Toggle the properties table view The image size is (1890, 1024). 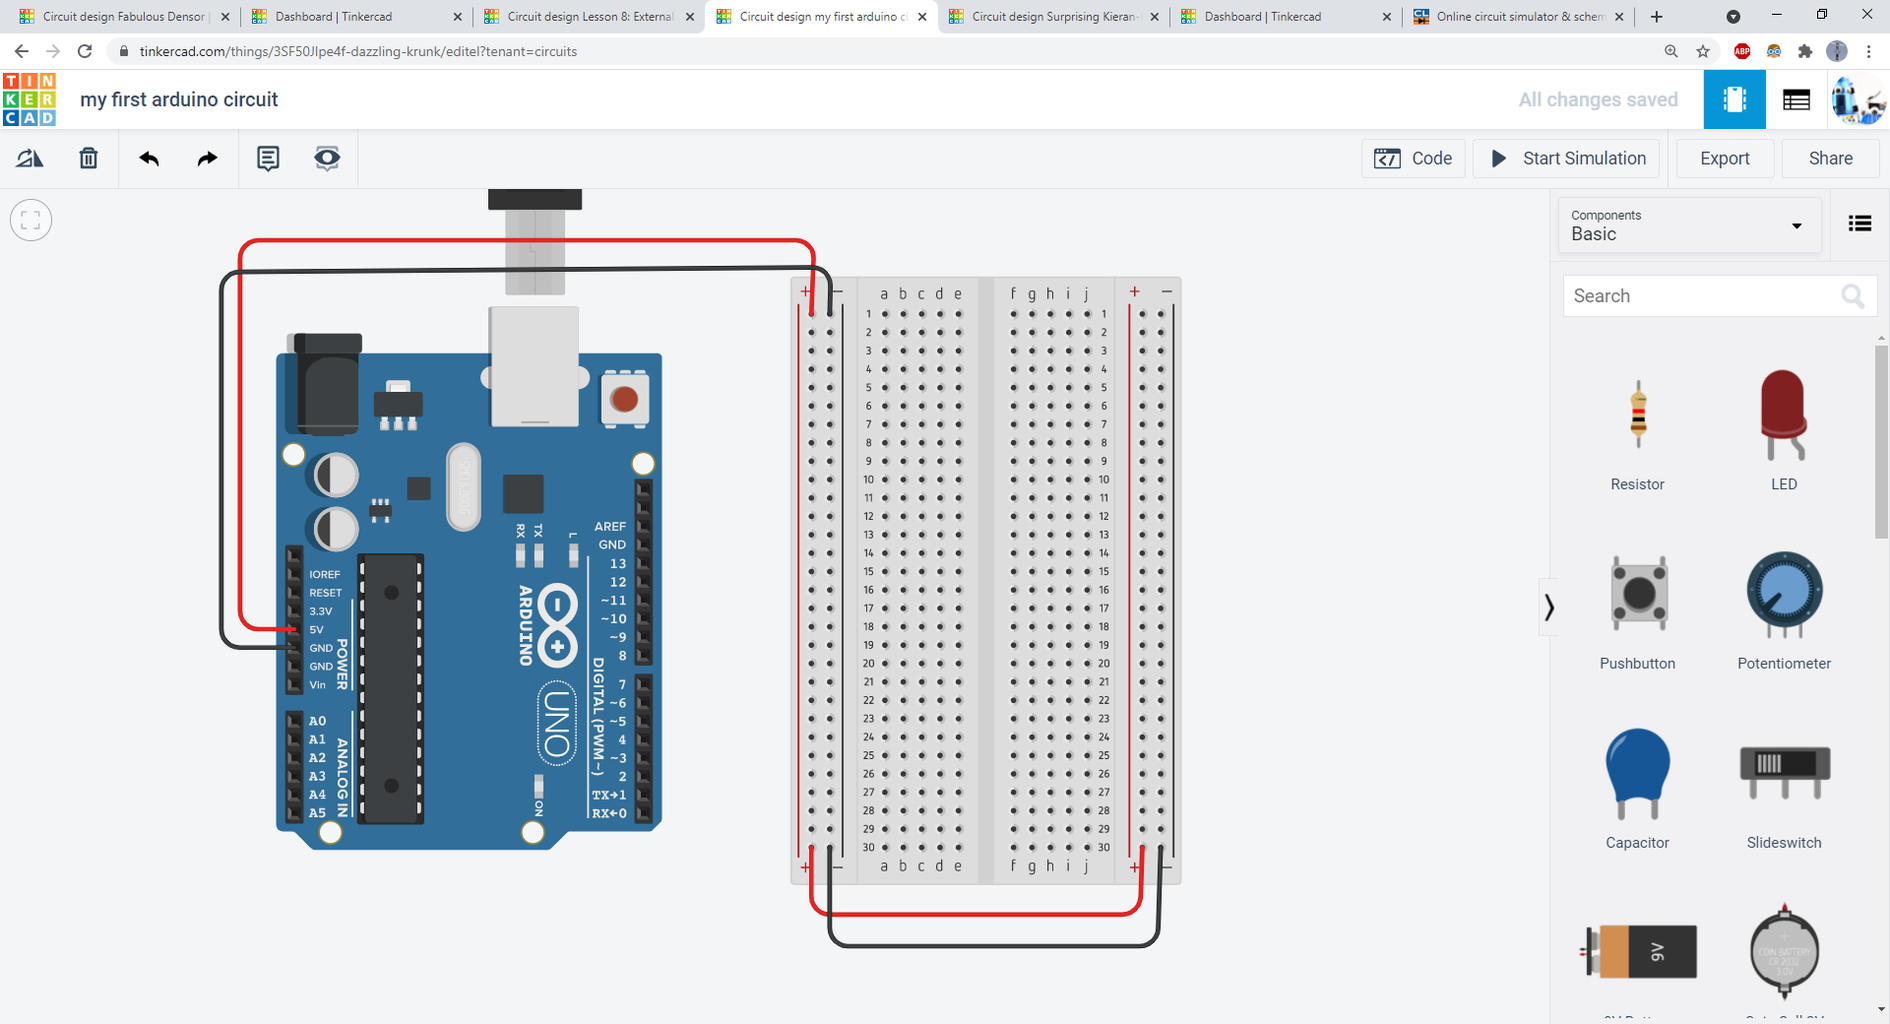tap(1796, 99)
